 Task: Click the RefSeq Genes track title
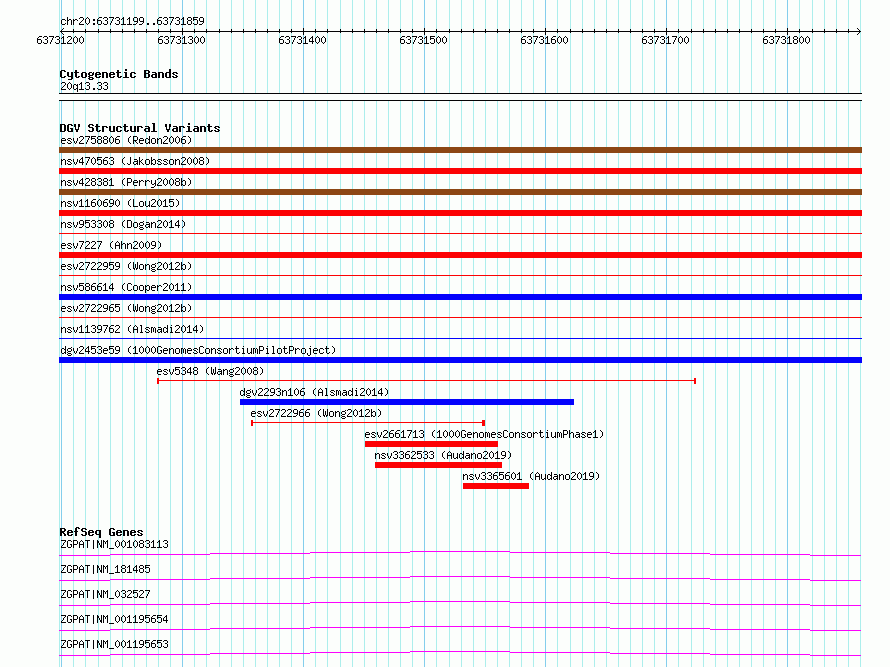(x=101, y=532)
